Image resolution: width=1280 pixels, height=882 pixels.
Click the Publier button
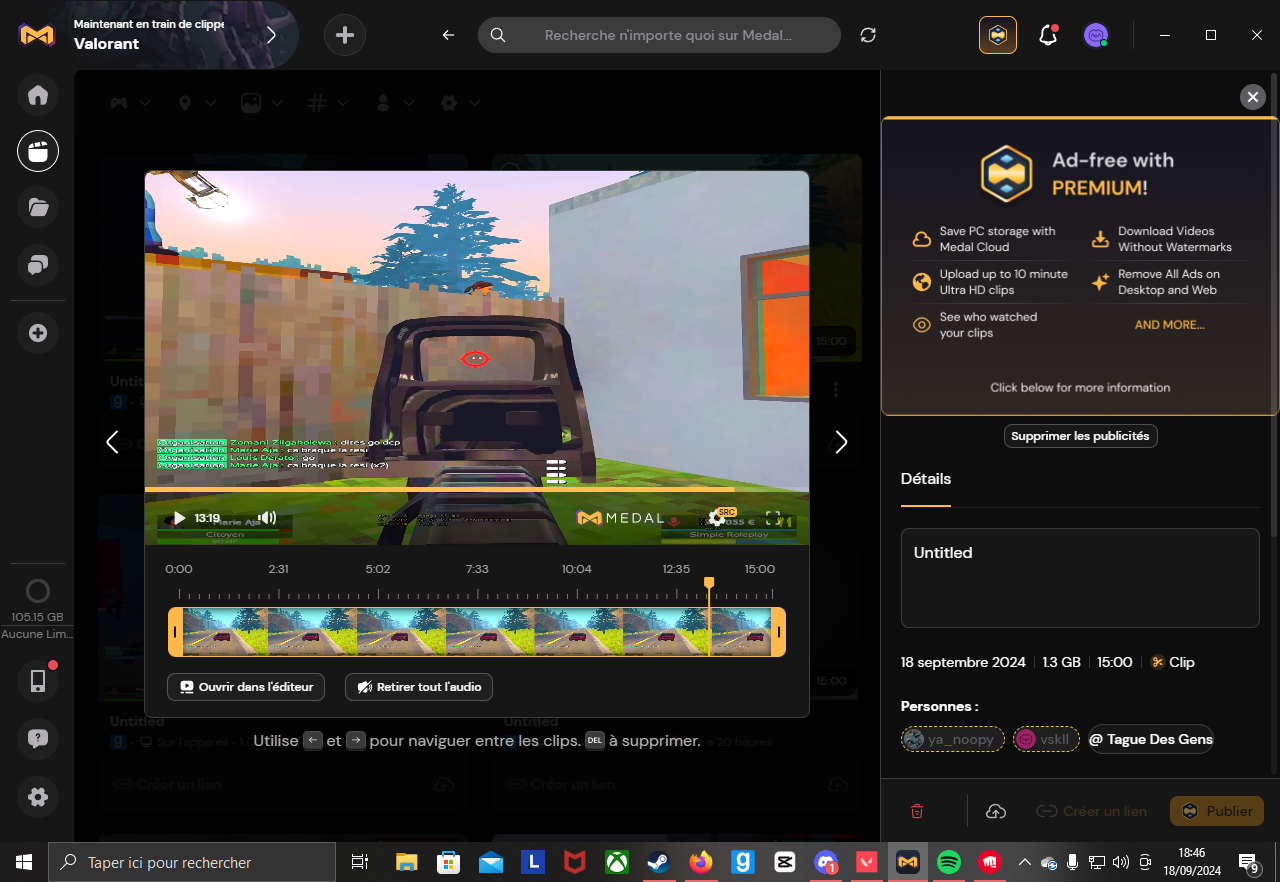point(1217,811)
